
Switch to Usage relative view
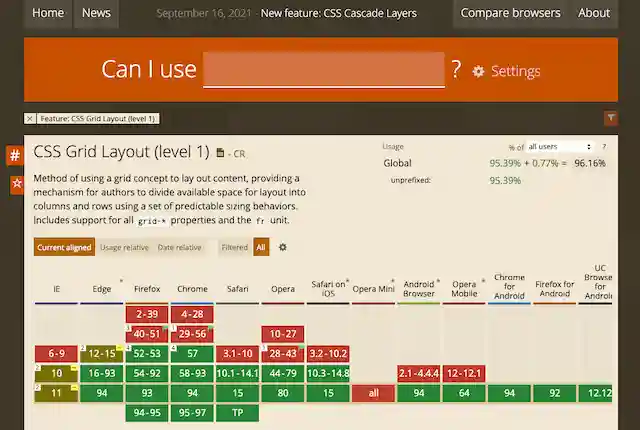pos(124,247)
